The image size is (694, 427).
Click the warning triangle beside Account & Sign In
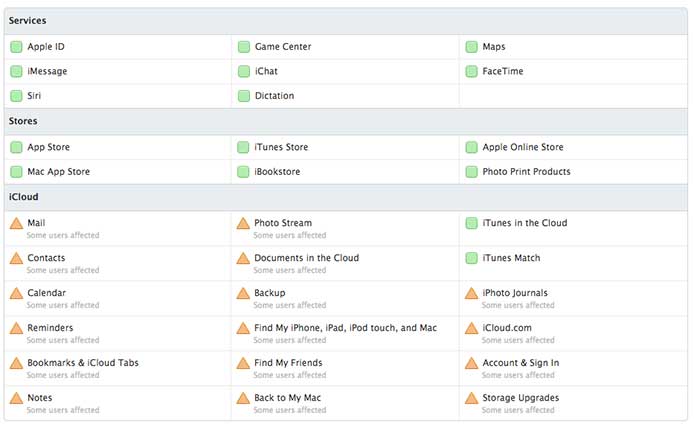point(471,363)
